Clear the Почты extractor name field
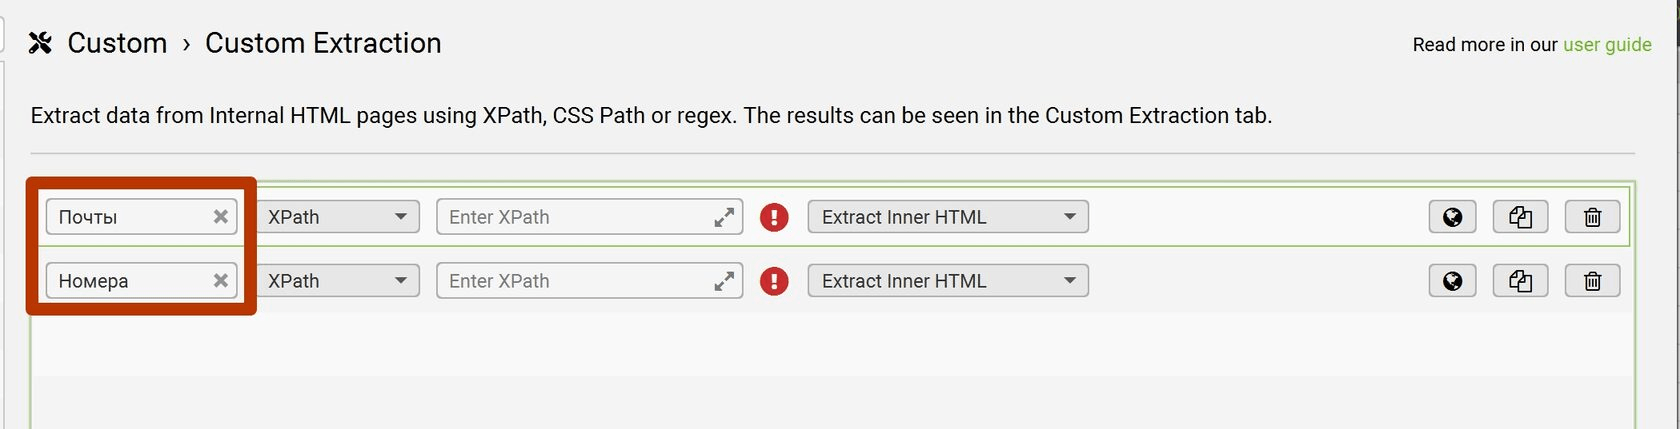Screen dimensions: 1680x429 pyautogui.click(x=221, y=217)
